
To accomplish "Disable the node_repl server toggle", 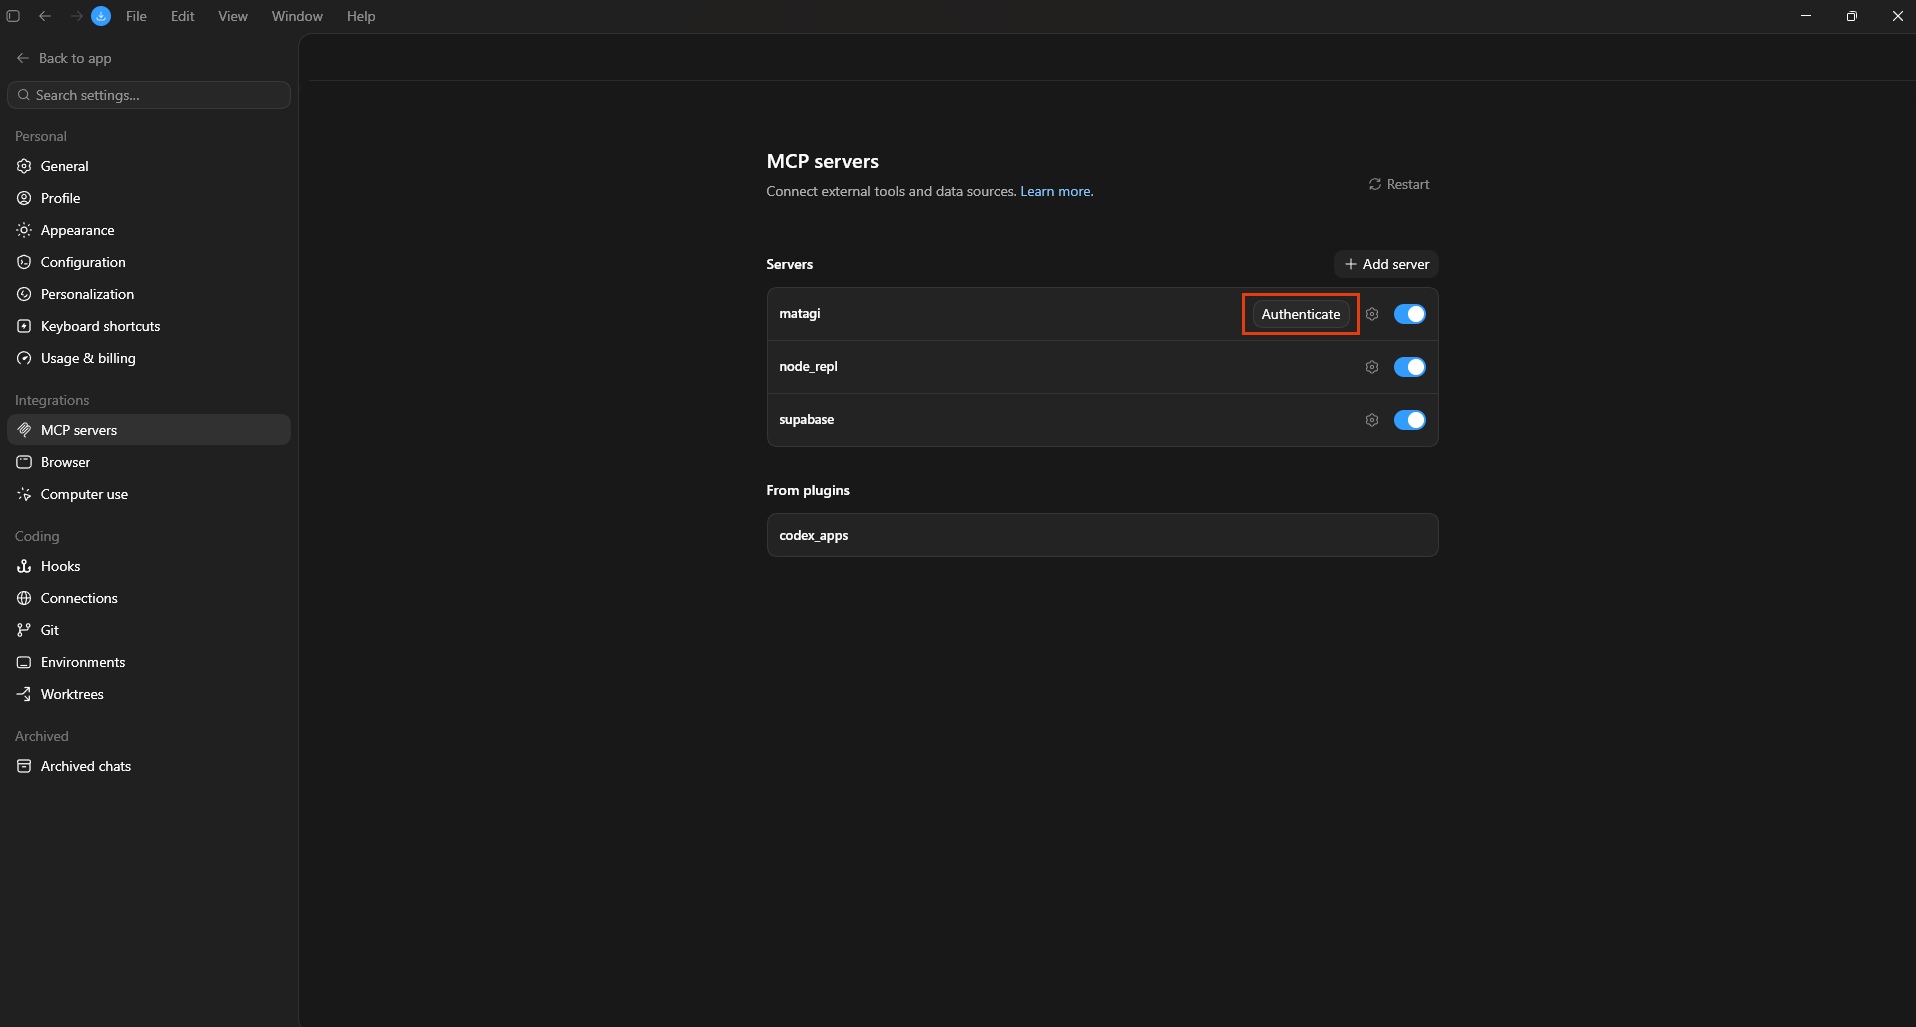I will tap(1410, 367).
